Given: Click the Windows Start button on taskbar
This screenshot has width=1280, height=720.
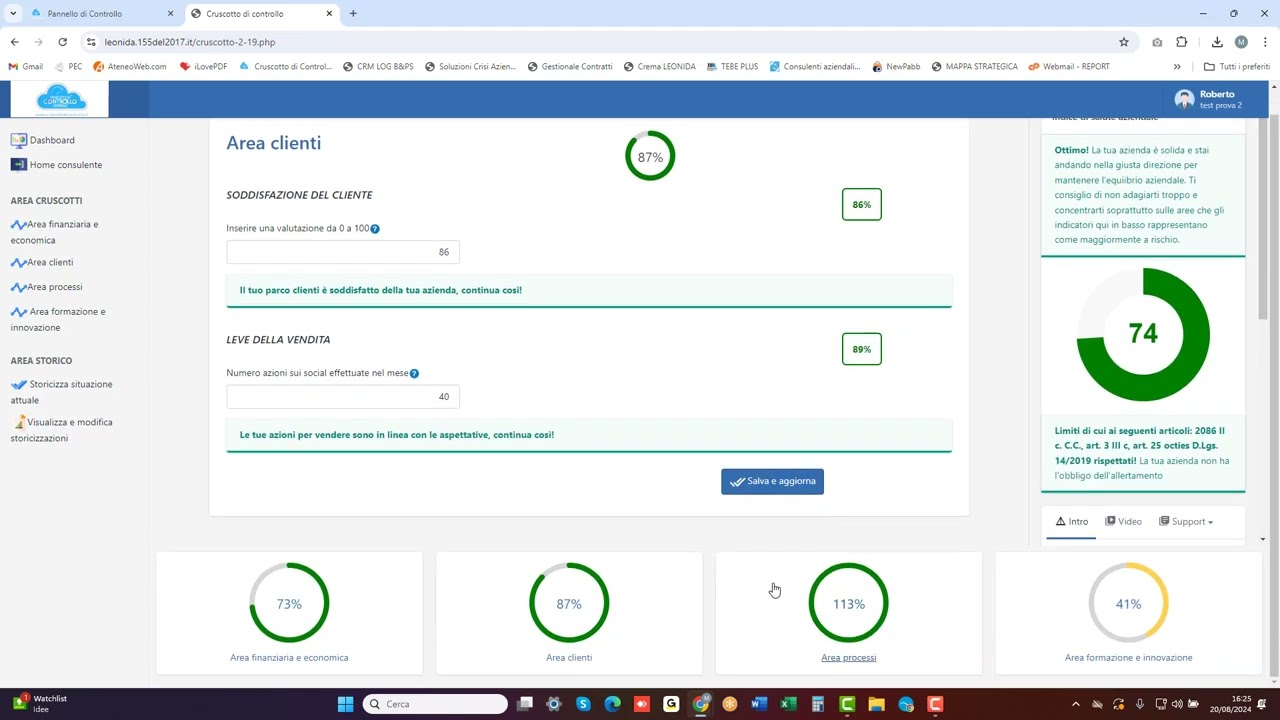Looking at the screenshot, I should coord(345,704).
